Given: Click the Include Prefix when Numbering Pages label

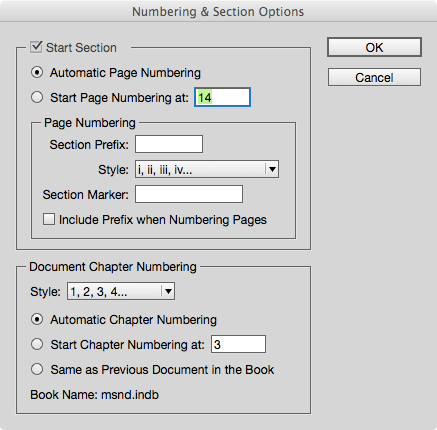Looking at the screenshot, I should click(x=163, y=220).
